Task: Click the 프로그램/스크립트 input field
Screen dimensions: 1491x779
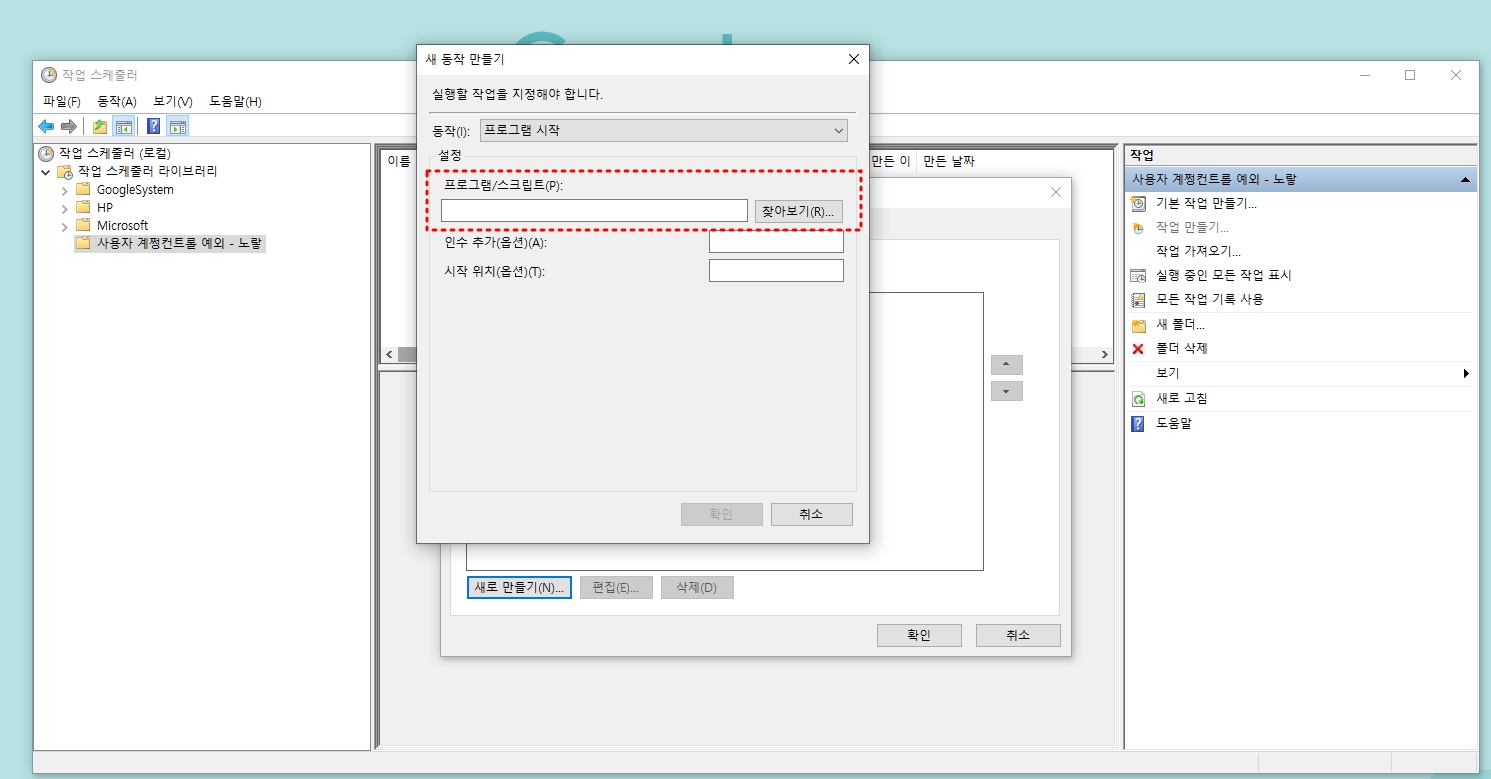Action: (x=594, y=210)
